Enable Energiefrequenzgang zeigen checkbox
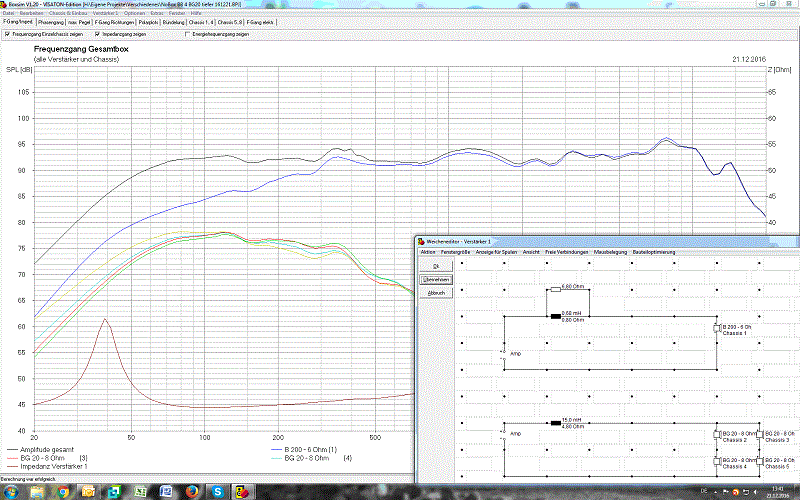Viewport: 800px width, 500px height. [187, 33]
